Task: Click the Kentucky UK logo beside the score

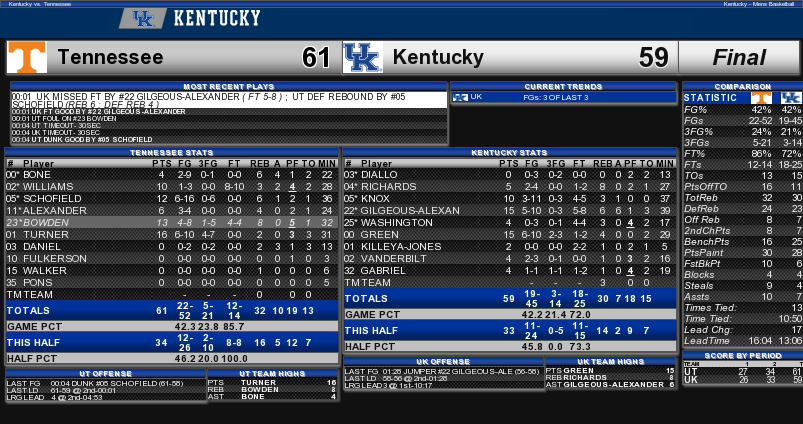Action: pyautogui.click(x=362, y=57)
